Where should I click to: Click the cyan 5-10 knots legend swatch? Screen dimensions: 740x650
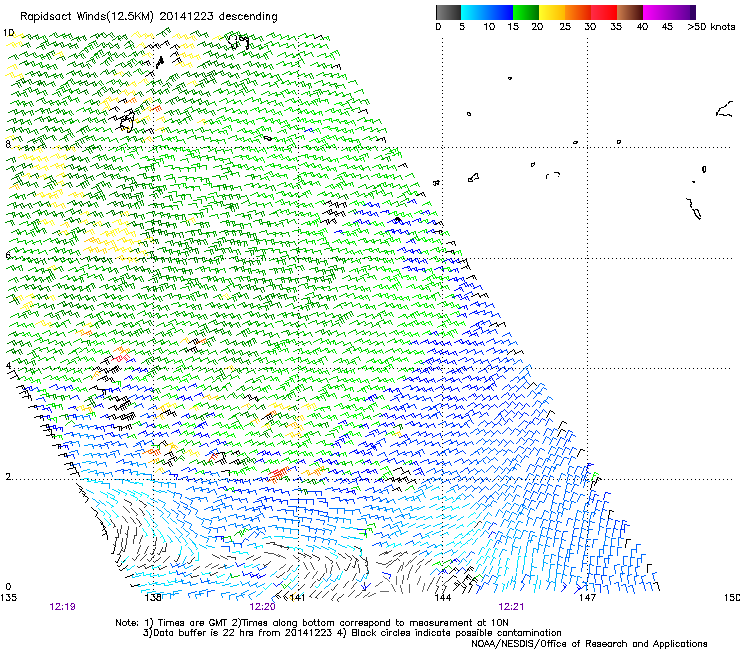[474, 13]
